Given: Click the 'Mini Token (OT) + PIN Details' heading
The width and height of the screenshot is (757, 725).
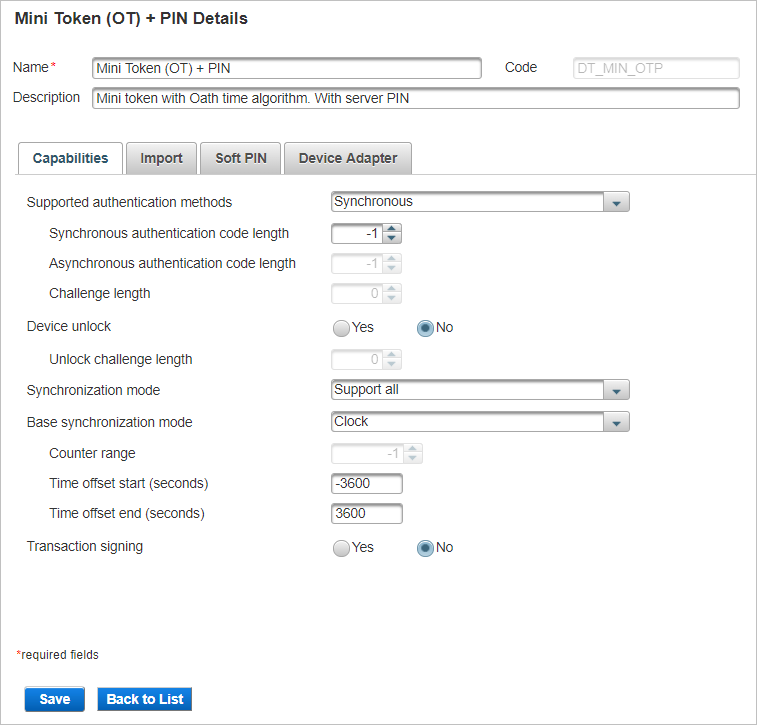Looking at the screenshot, I should 131,18.
